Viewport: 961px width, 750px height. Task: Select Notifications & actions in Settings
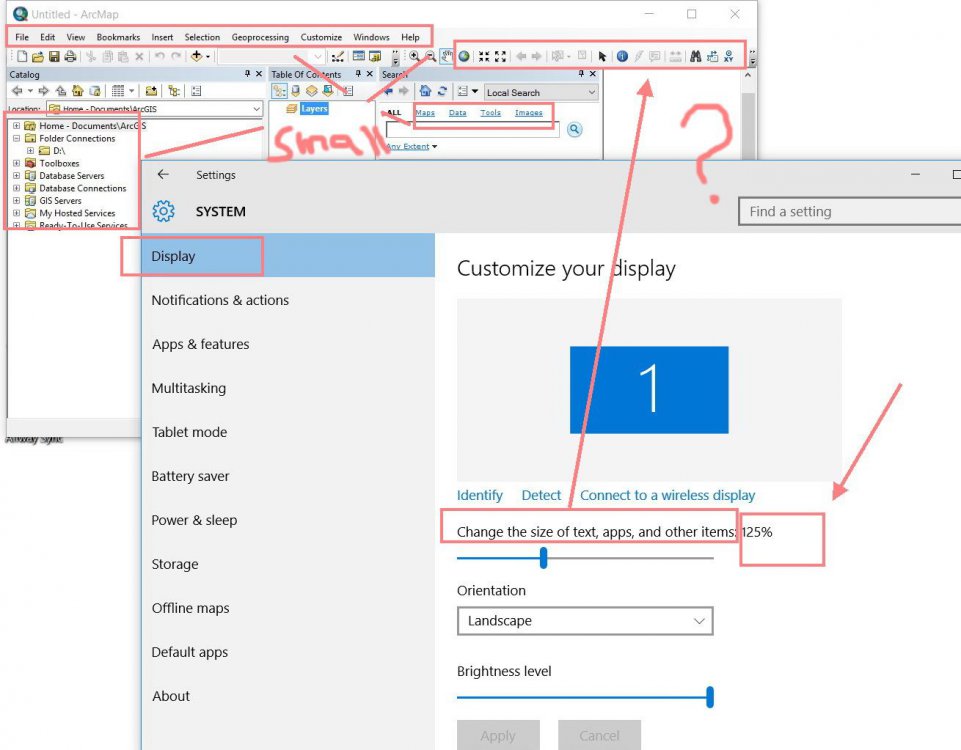point(220,300)
